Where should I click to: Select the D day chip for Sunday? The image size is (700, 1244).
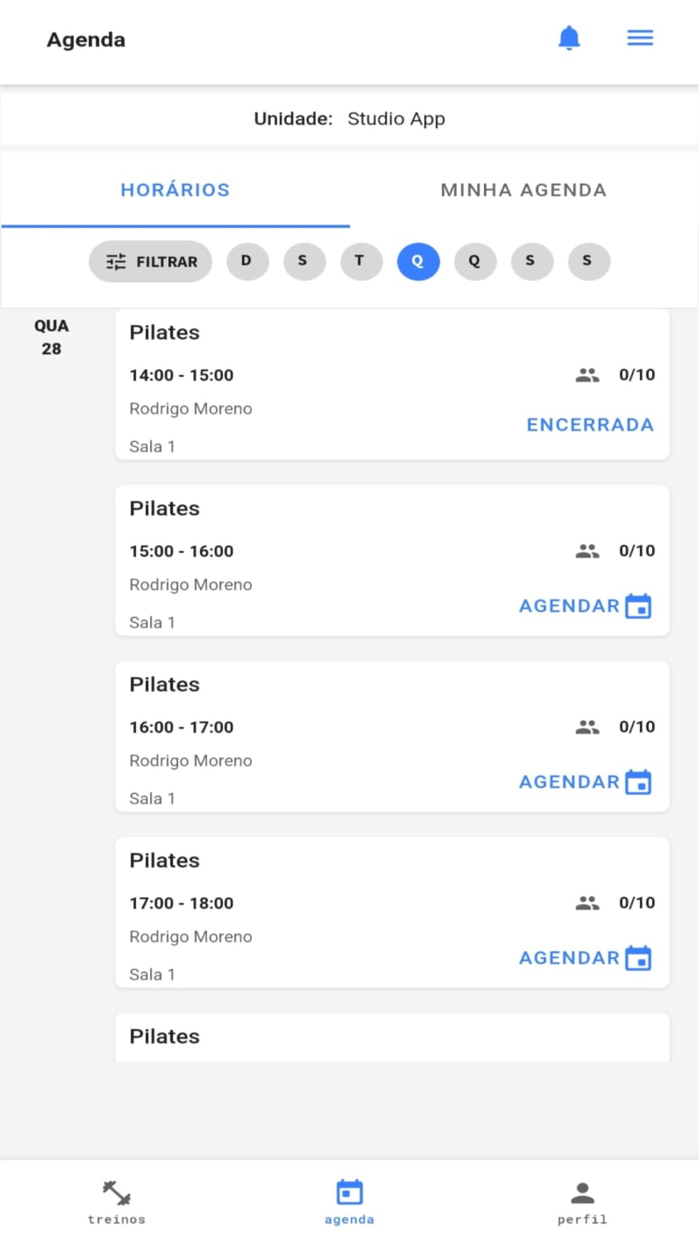[x=247, y=260]
